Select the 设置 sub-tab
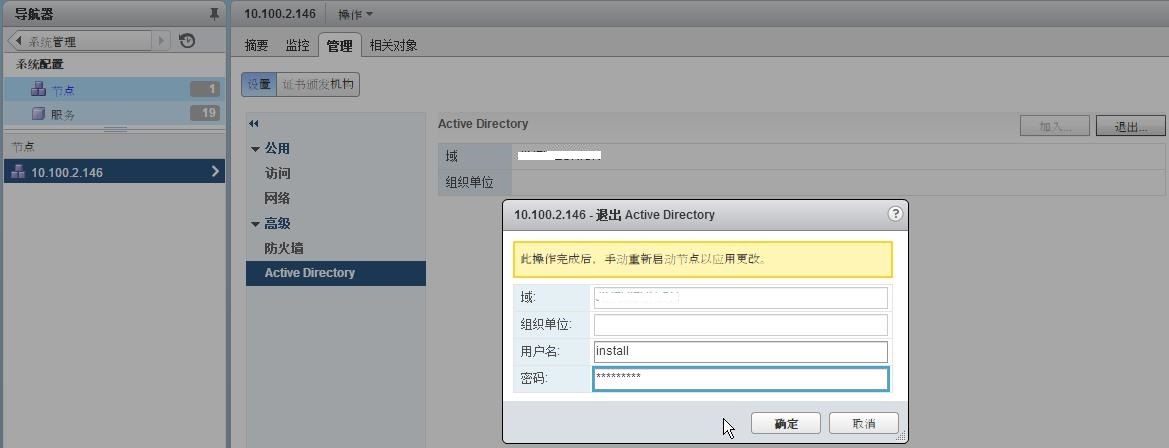The width and height of the screenshot is (1169, 448). point(259,84)
